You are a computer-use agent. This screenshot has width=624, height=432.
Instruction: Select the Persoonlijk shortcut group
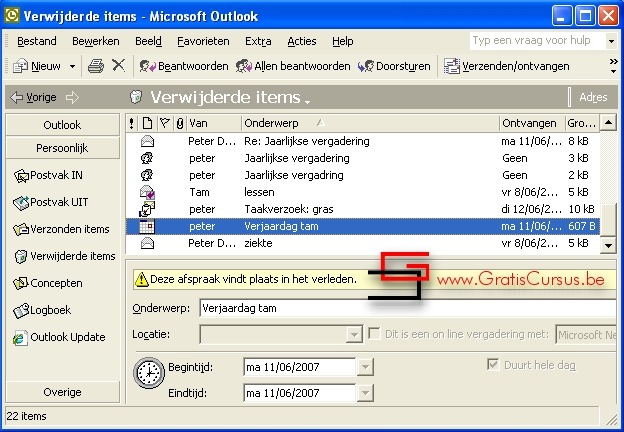click(x=62, y=148)
